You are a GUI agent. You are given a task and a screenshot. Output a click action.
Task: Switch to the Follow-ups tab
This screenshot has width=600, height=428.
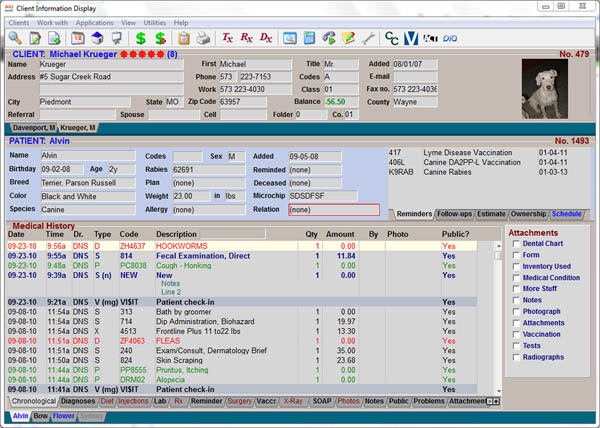pos(454,214)
